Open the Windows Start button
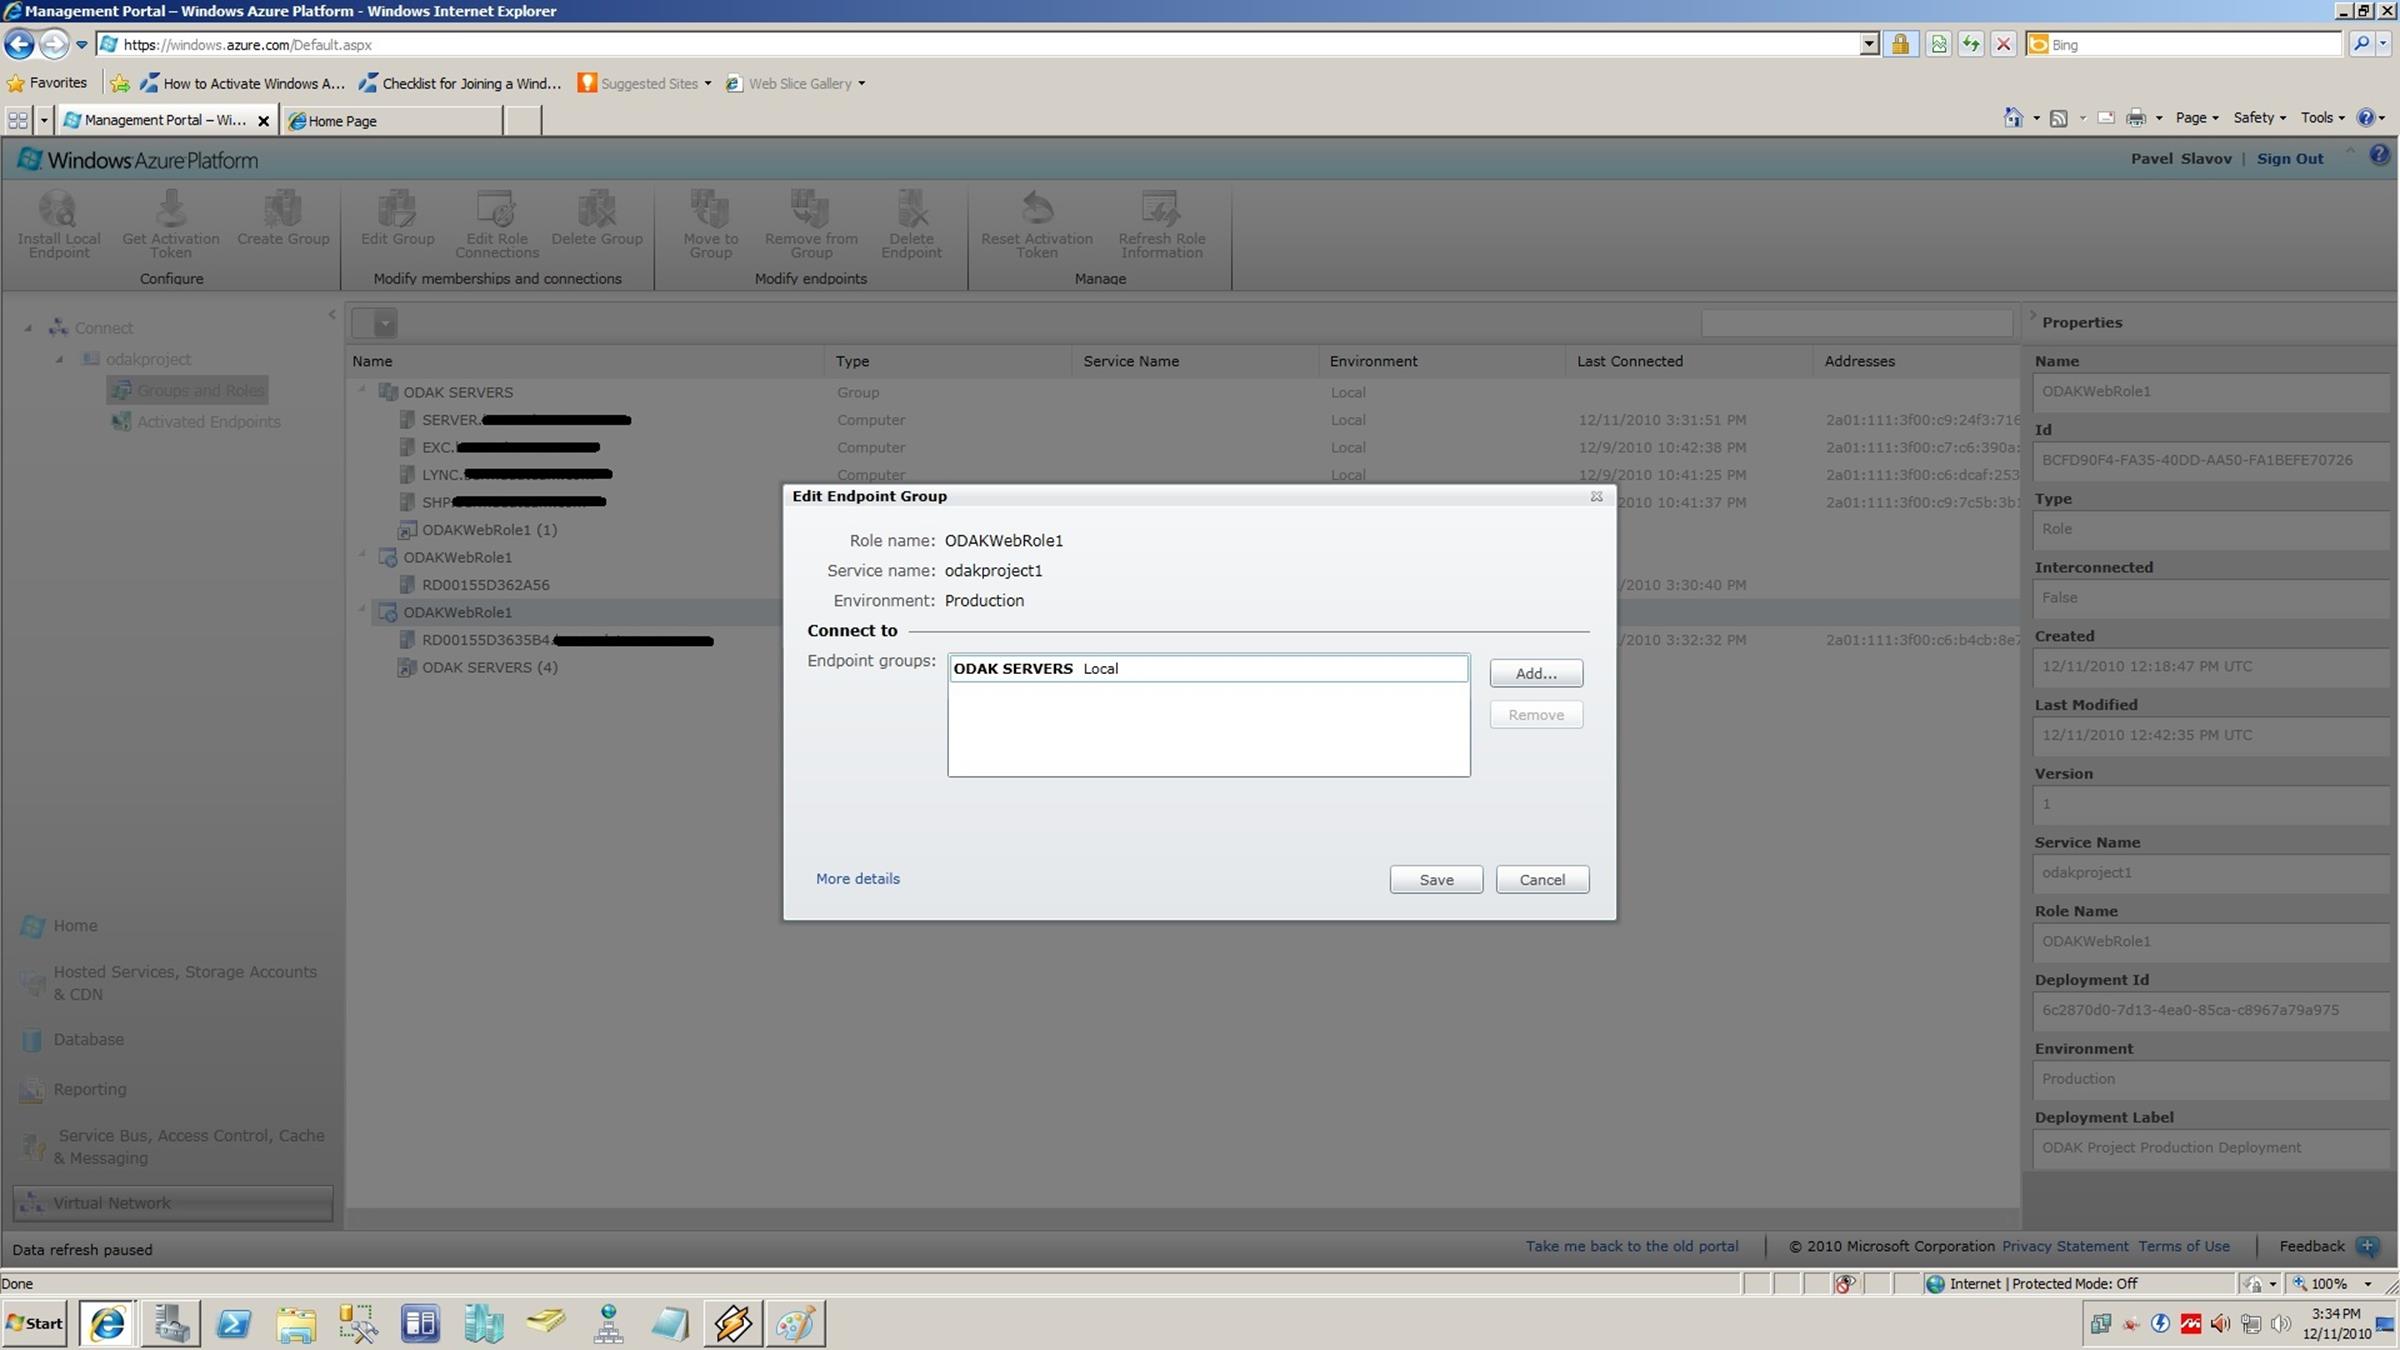Image resolution: width=2400 pixels, height=1350 pixels. 34,1323
